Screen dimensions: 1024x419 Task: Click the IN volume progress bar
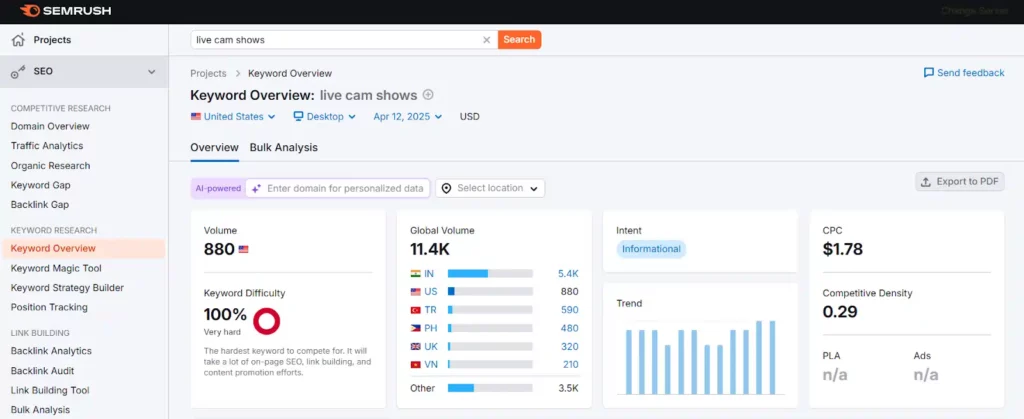click(x=490, y=273)
